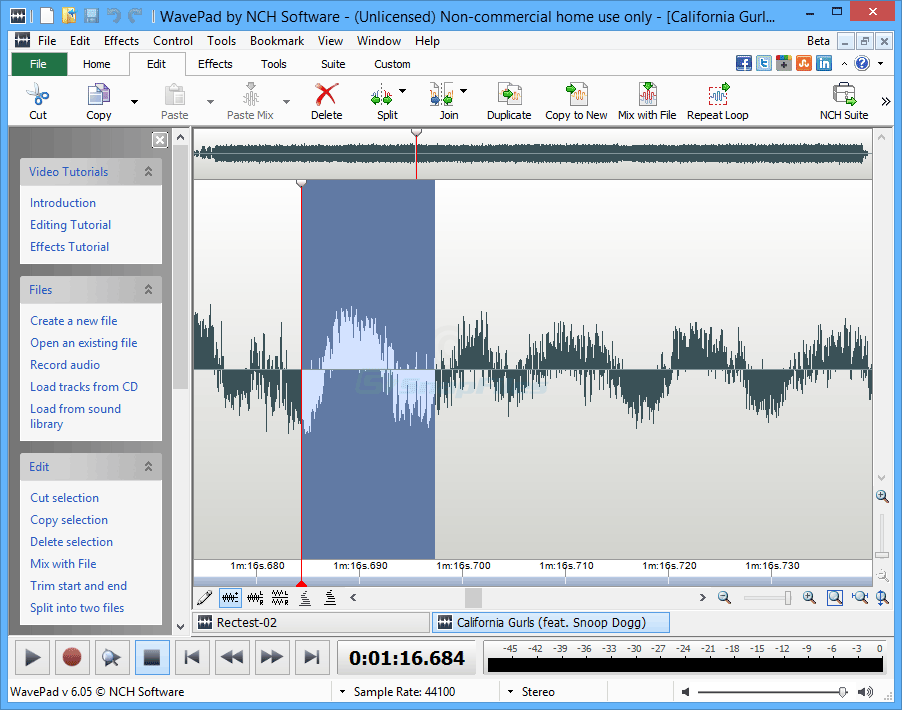This screenshot has width=902, height=710.
Task: Click the speaker mute icon
Action: point(685,692)
